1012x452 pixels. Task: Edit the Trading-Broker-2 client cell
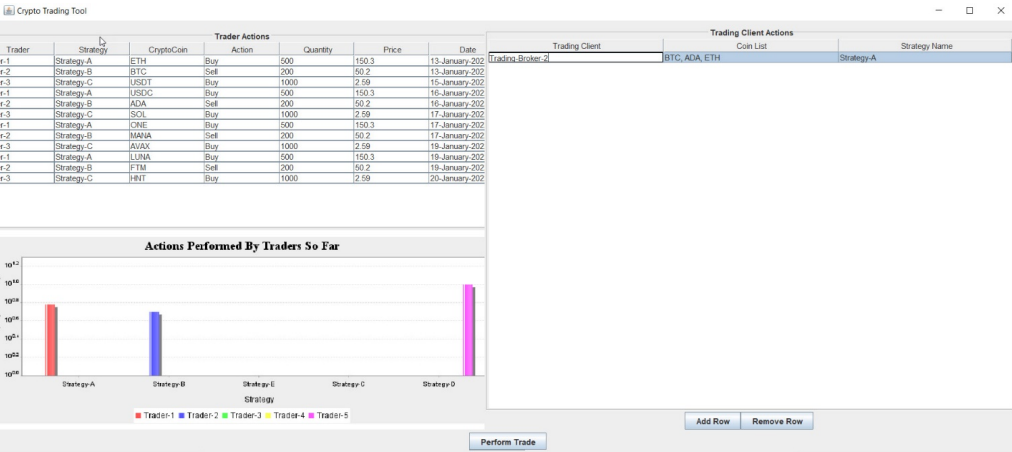click(574, 58)
